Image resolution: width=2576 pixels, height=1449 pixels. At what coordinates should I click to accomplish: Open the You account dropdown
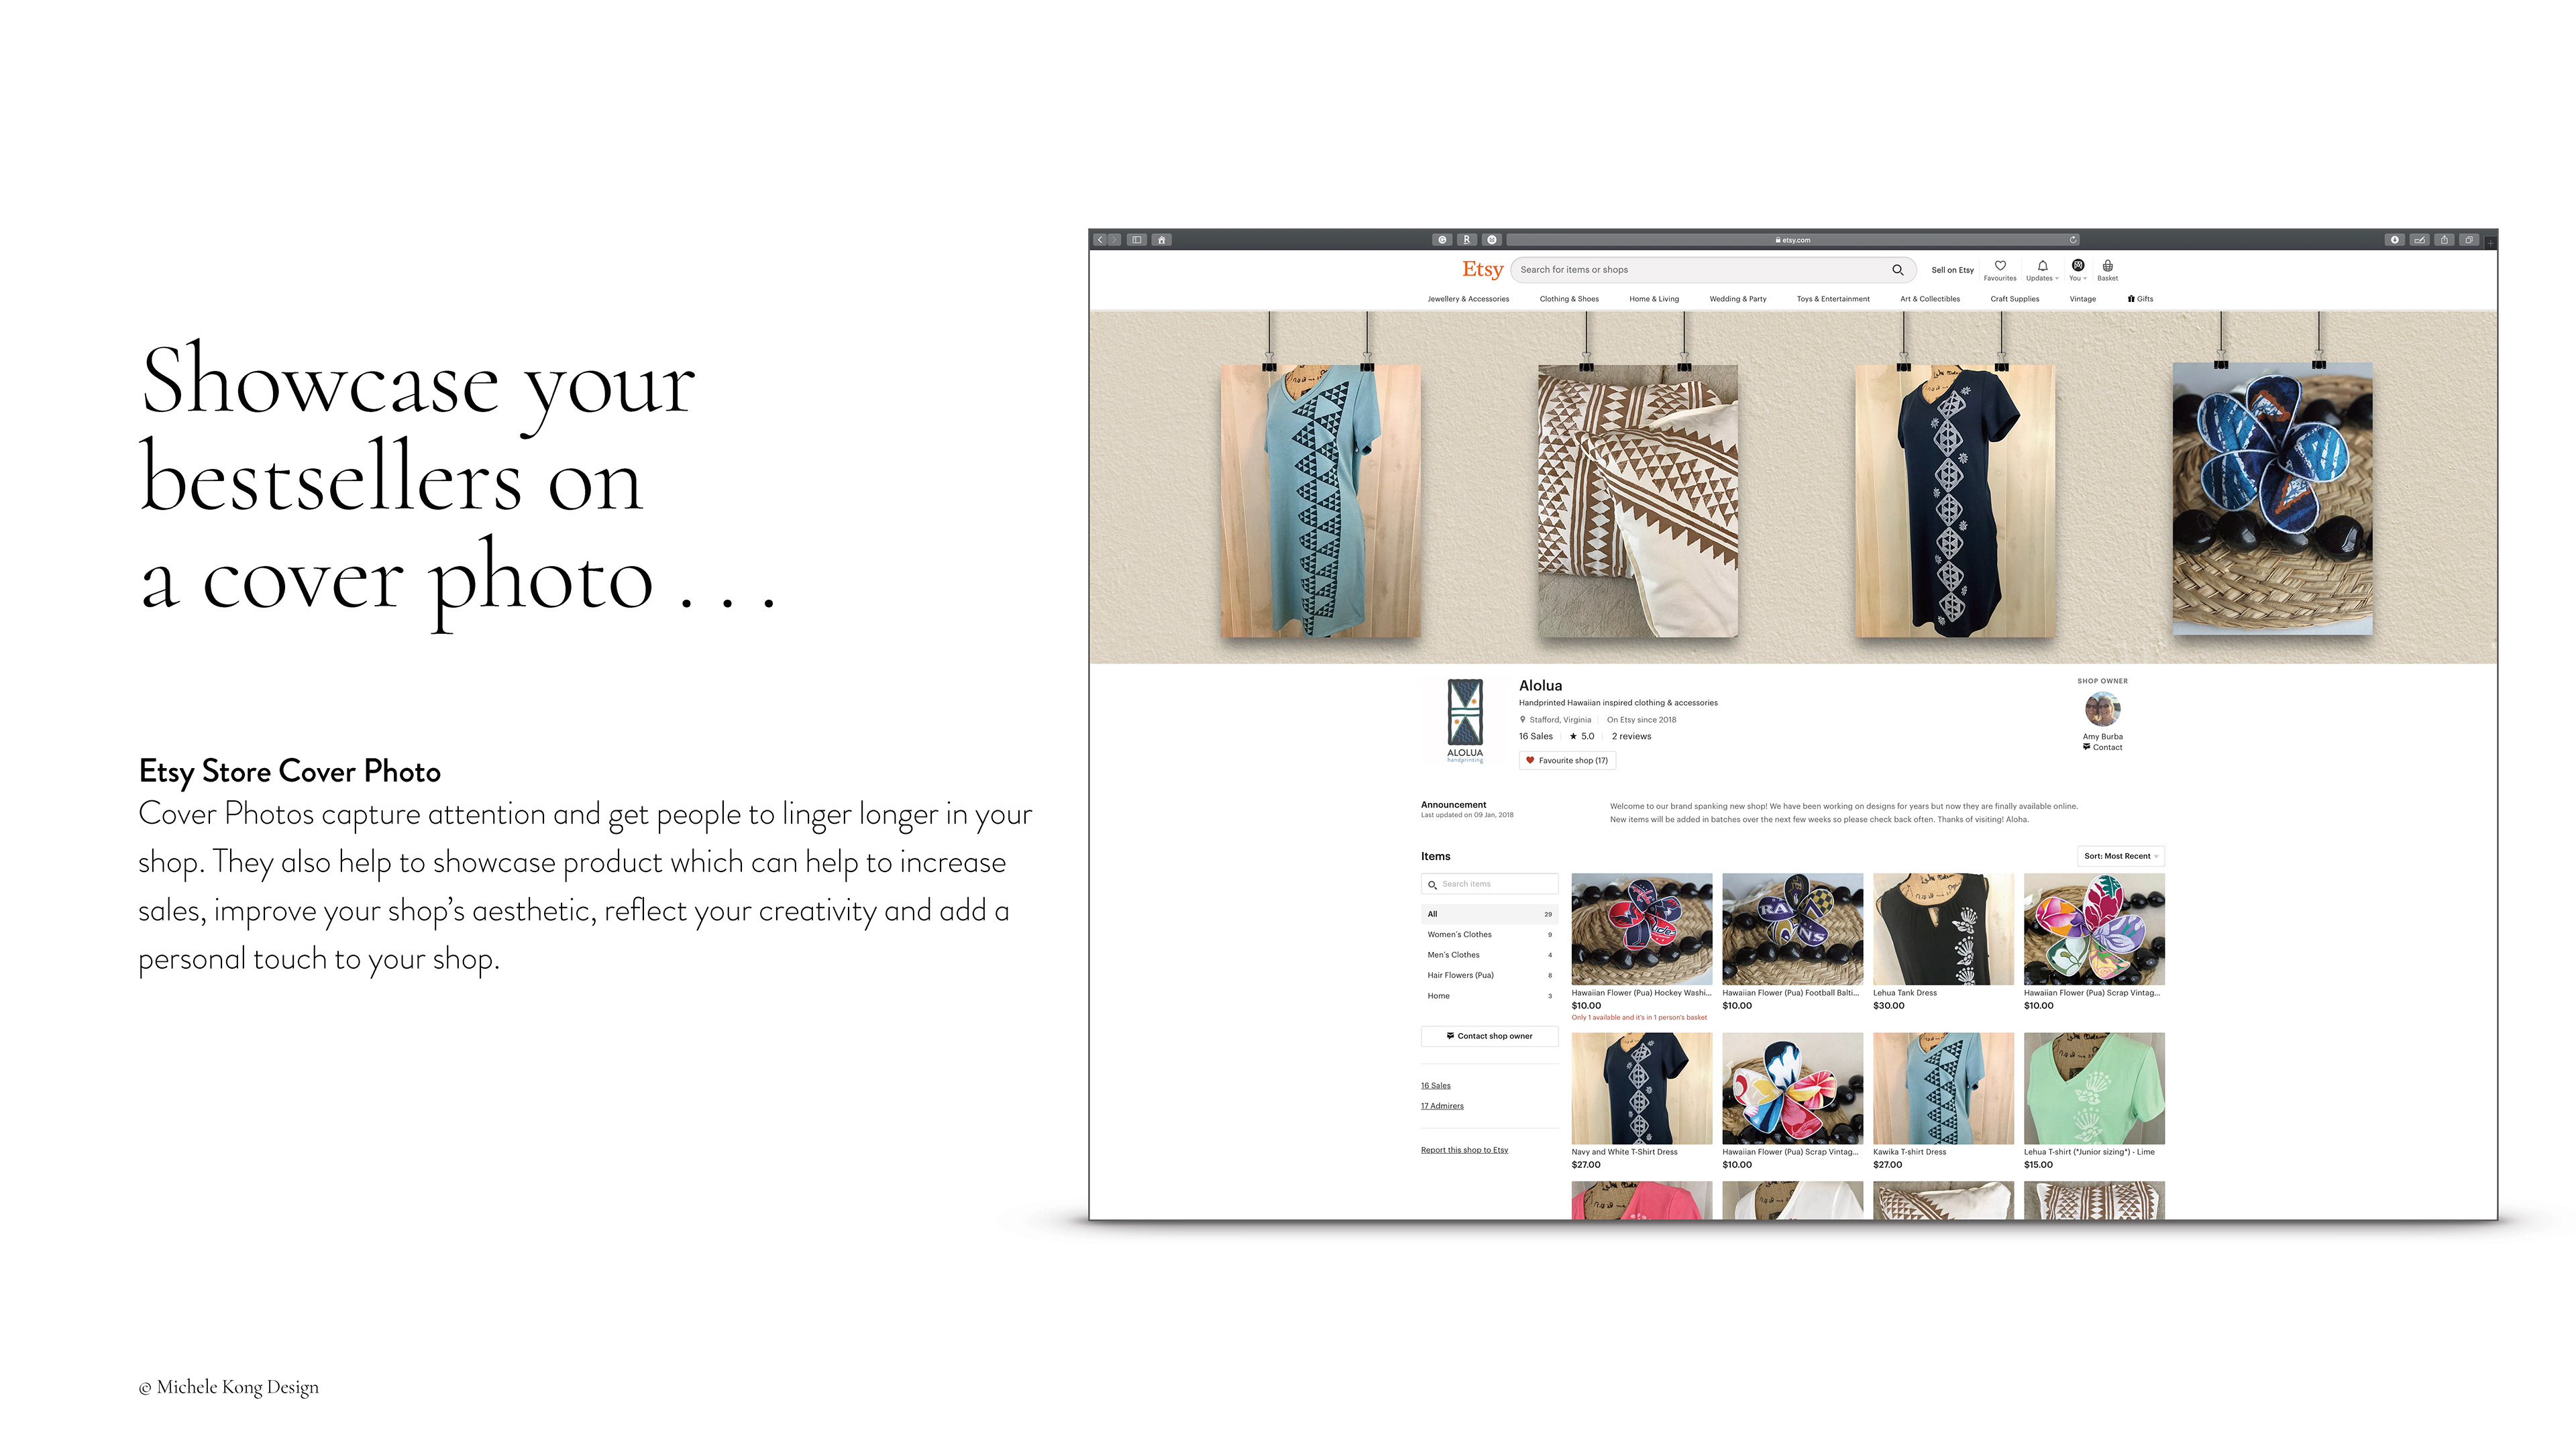pyautogui.click(x=2078, y=270)
